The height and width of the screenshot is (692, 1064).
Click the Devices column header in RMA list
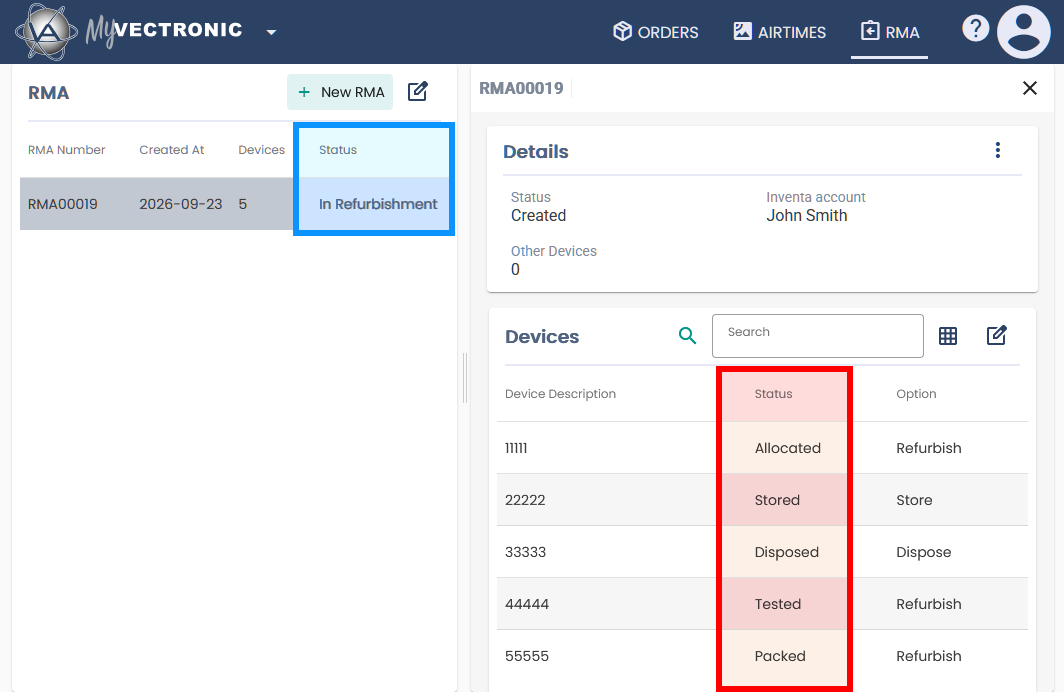[261, 150]
